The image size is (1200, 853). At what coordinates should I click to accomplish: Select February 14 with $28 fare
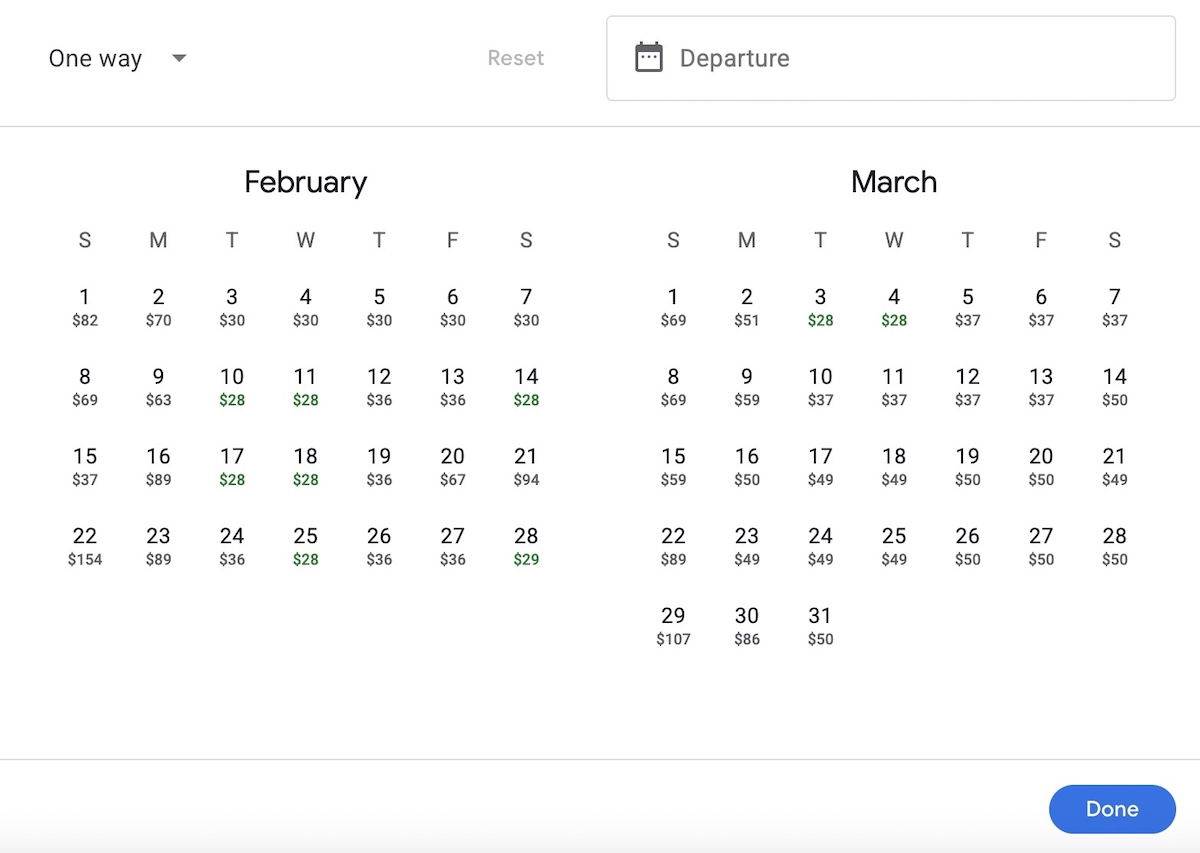pyautogui.click(x=526, y=386)
